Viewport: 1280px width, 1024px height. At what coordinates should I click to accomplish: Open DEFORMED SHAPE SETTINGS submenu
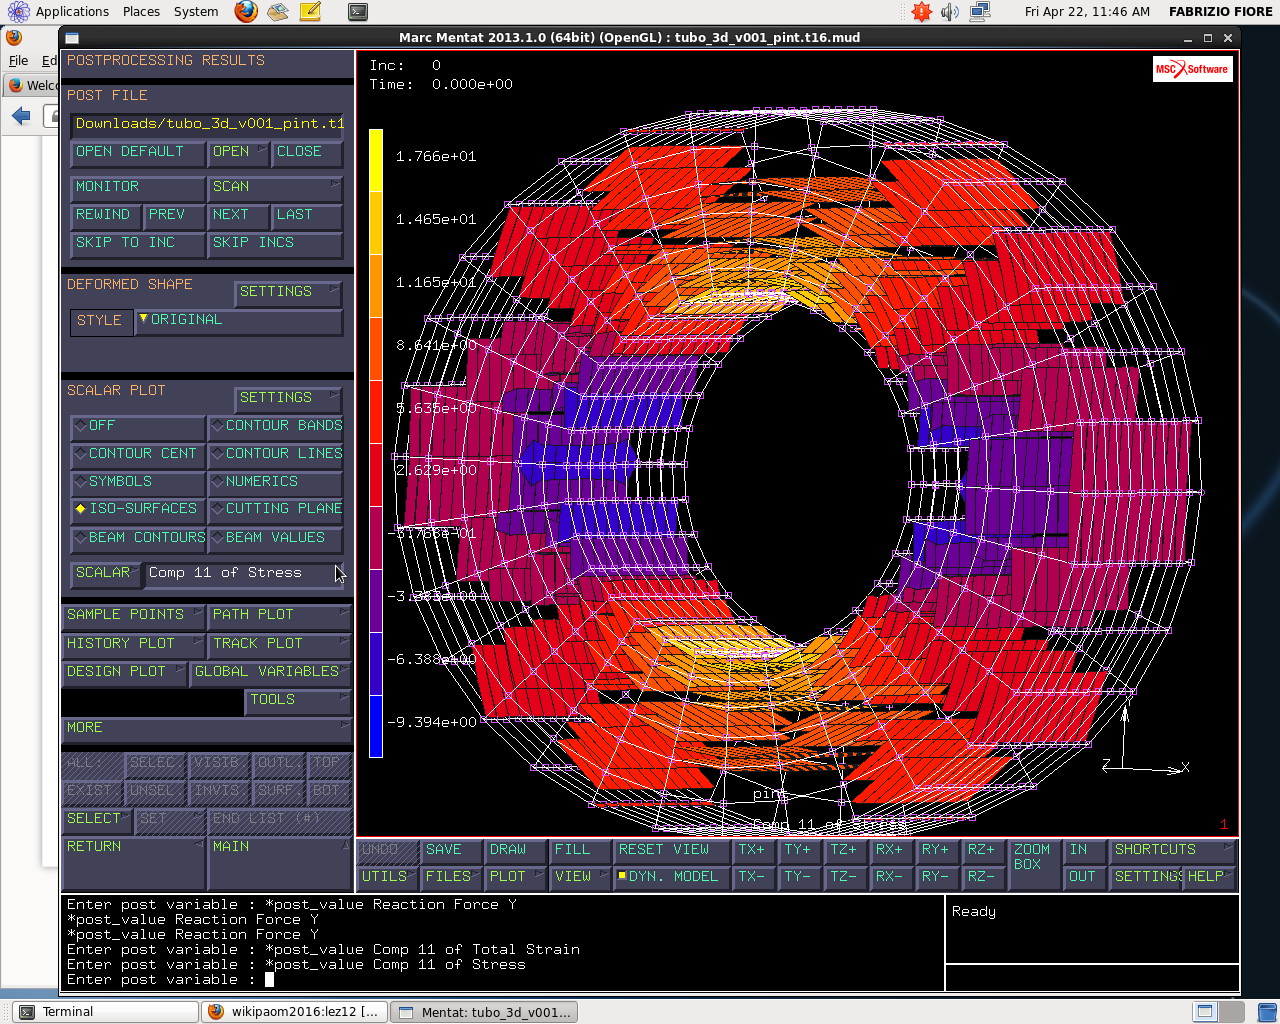coord(289,292)
